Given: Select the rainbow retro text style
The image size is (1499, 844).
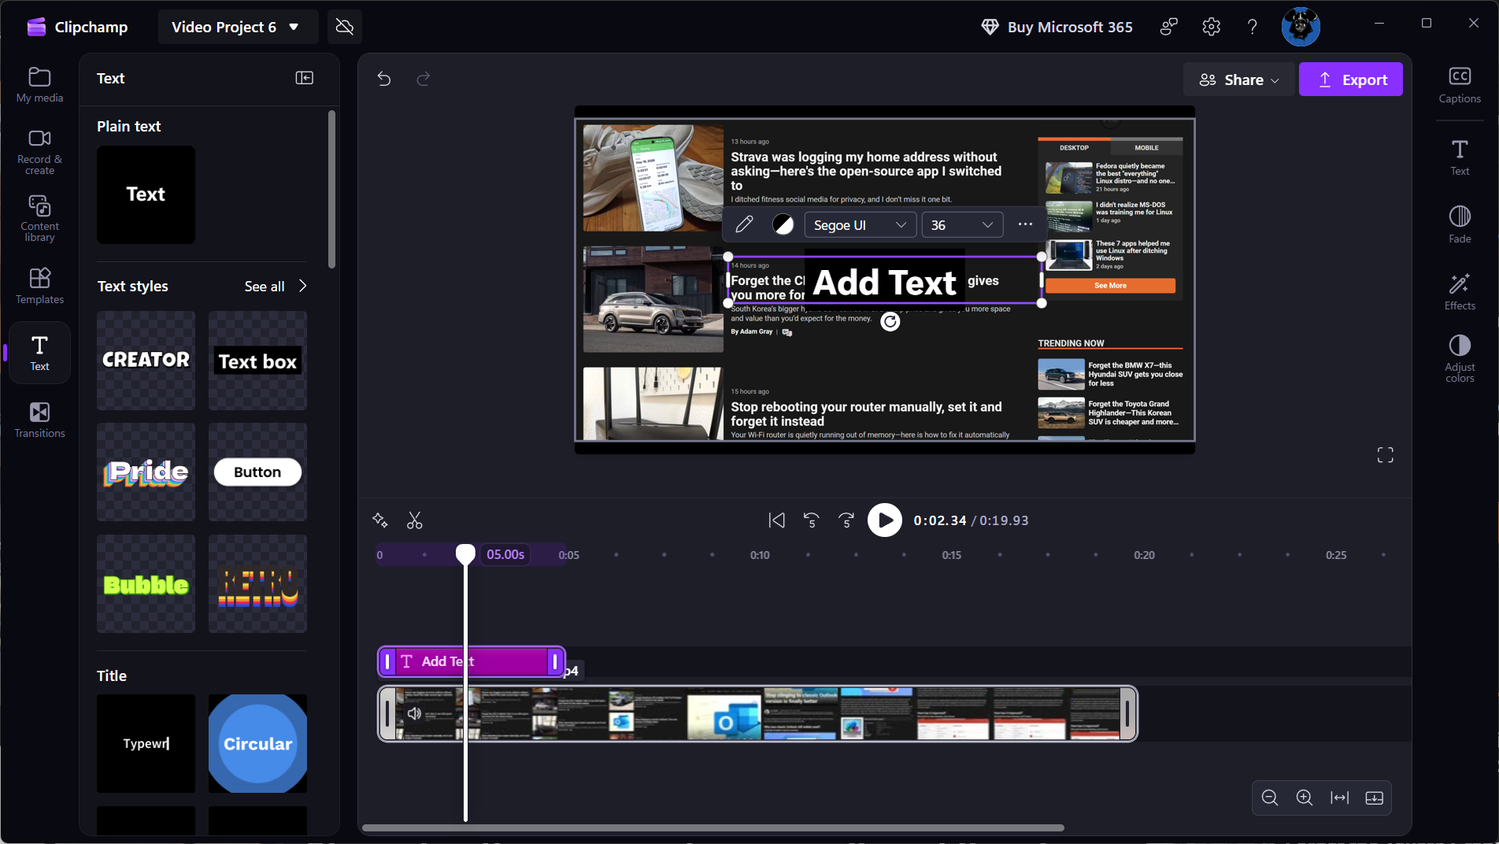Looking at the screenshot, I should click(258, 584).
